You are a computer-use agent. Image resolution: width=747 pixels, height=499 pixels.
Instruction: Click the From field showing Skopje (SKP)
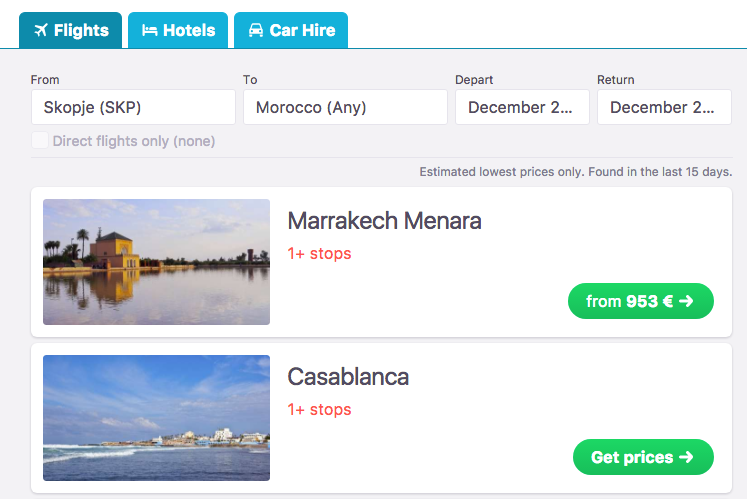(x=133, y=107)
